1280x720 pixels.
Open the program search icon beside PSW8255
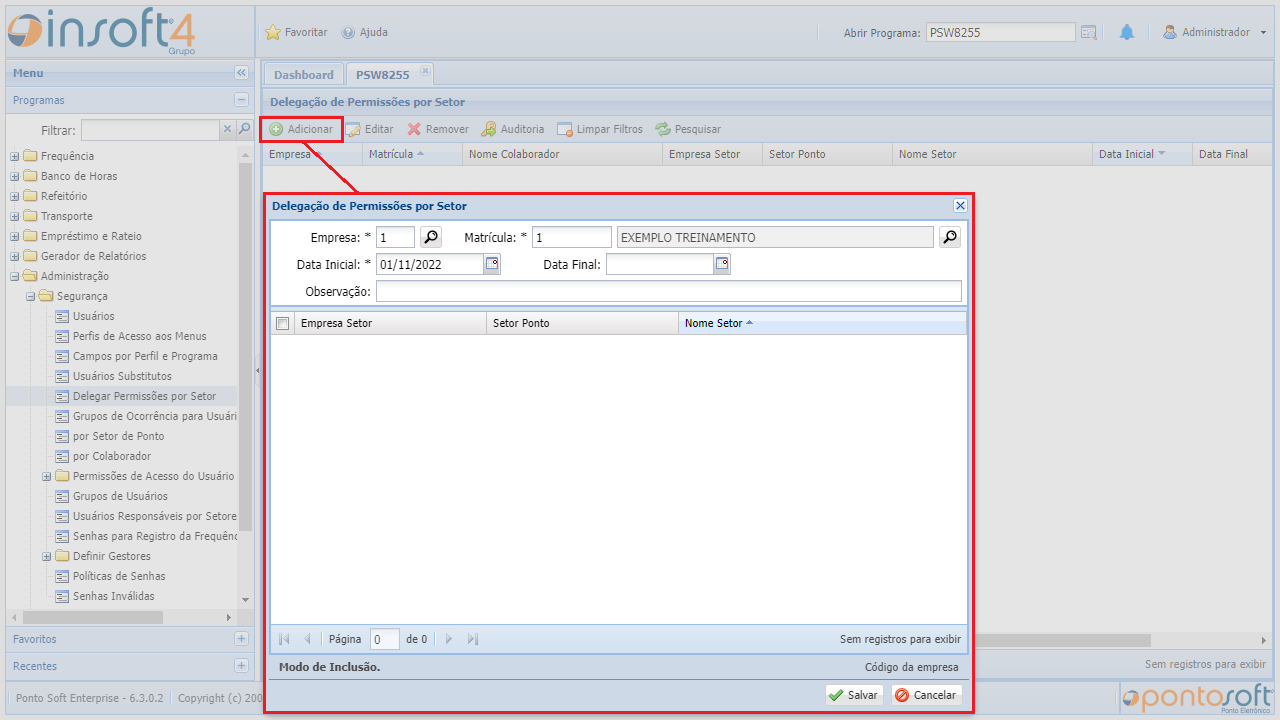click(1089, 32)
